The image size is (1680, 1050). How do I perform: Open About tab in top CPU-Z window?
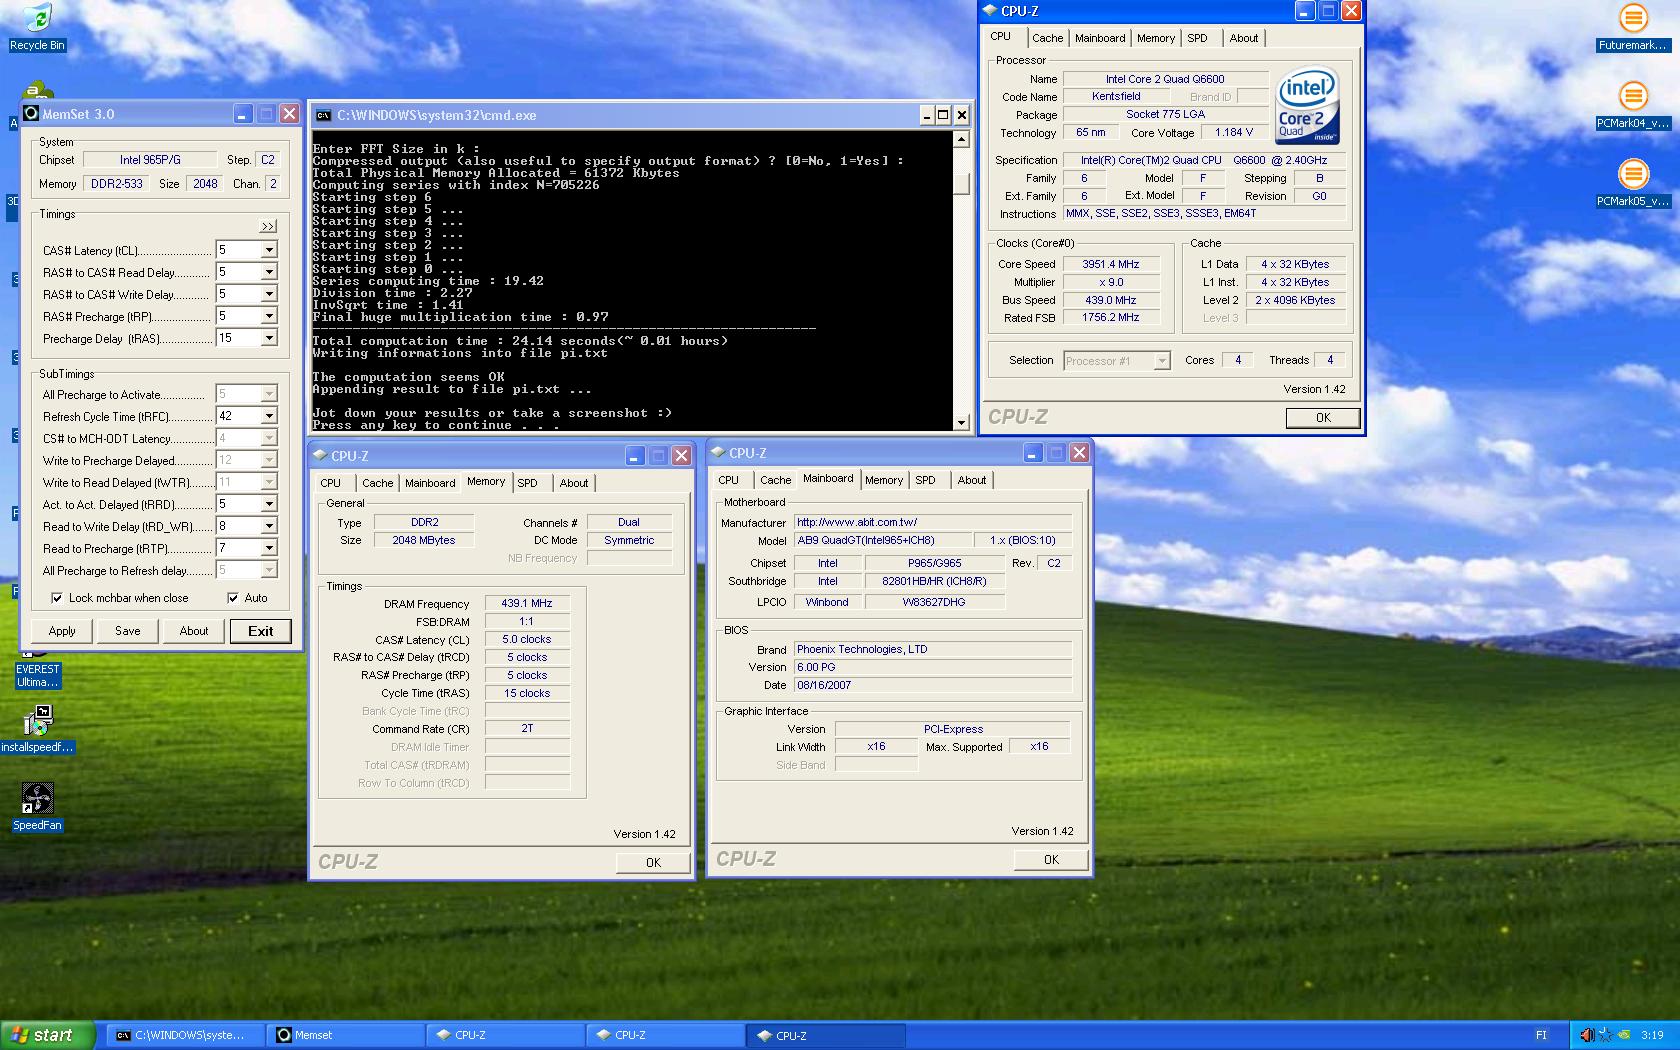[1244, 38]
